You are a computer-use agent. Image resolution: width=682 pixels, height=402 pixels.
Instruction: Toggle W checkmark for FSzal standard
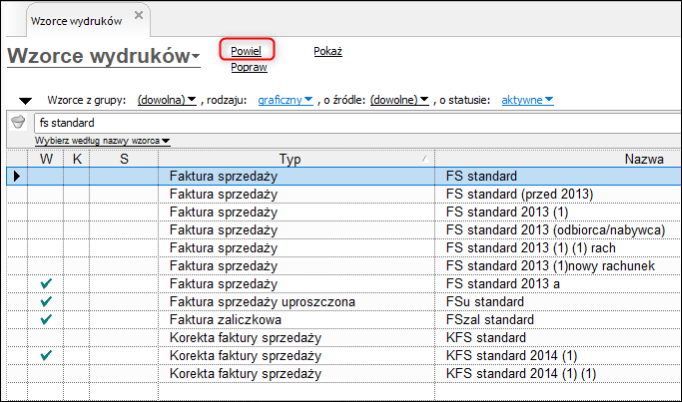[x=46, y=319]
